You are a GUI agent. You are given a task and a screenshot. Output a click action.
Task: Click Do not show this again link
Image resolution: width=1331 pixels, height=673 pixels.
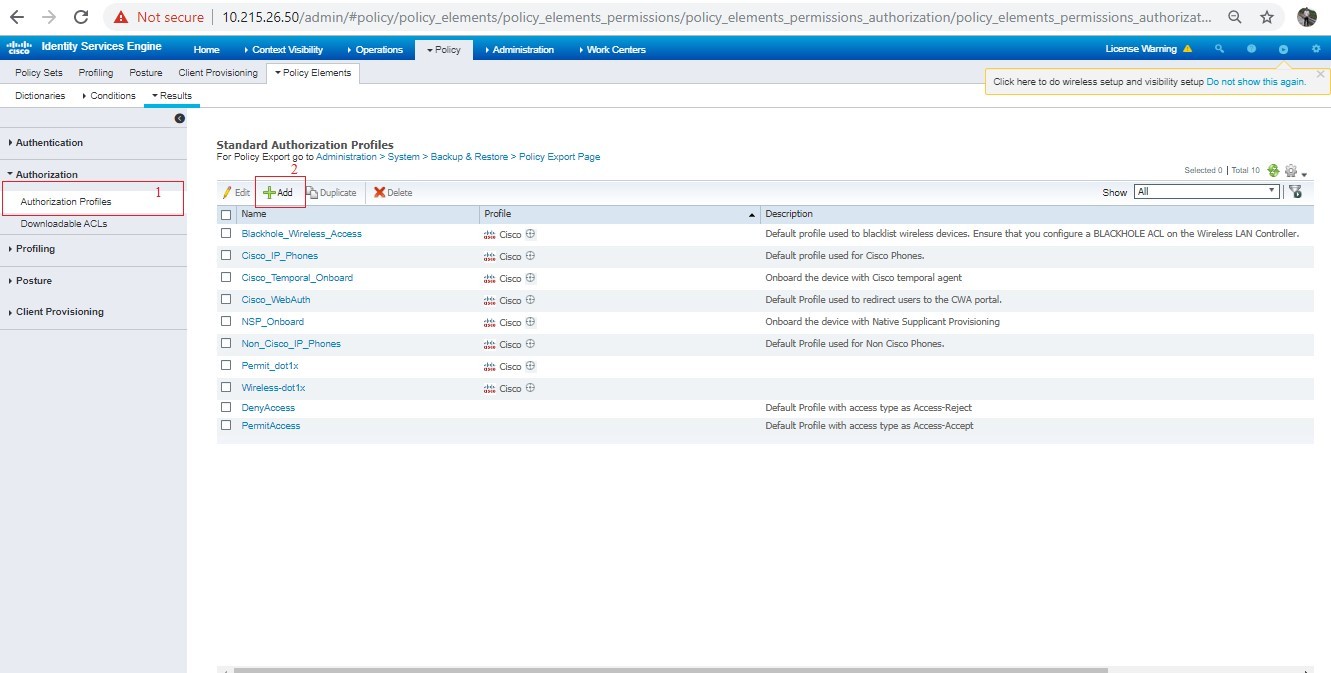coord(1256,82)
